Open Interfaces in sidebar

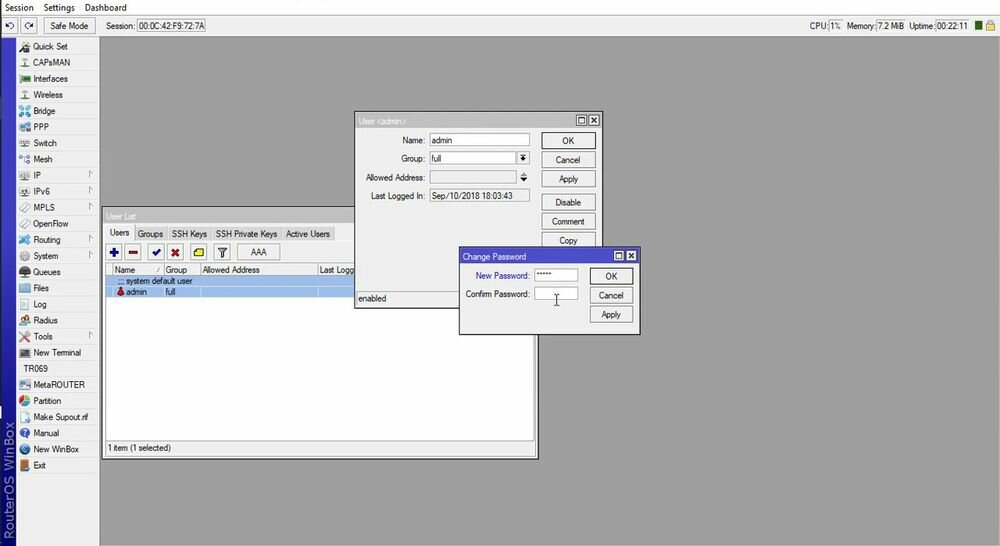point(57,78)
